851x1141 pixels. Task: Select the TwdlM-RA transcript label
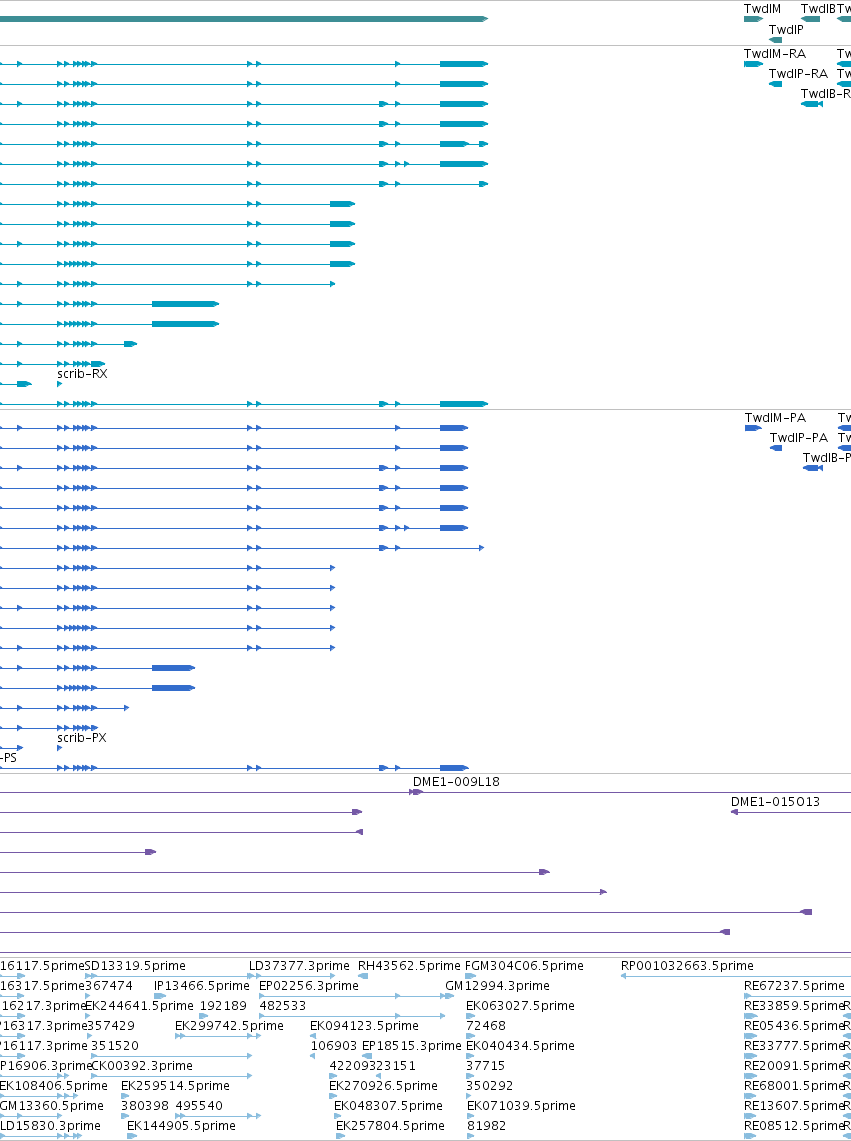[775, 54]
